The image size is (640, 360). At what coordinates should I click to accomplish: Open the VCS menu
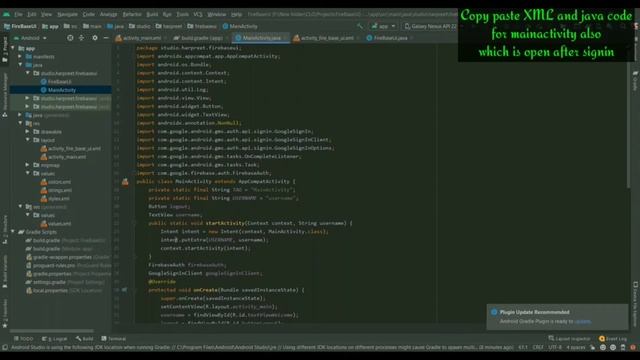tap(198, 14)
